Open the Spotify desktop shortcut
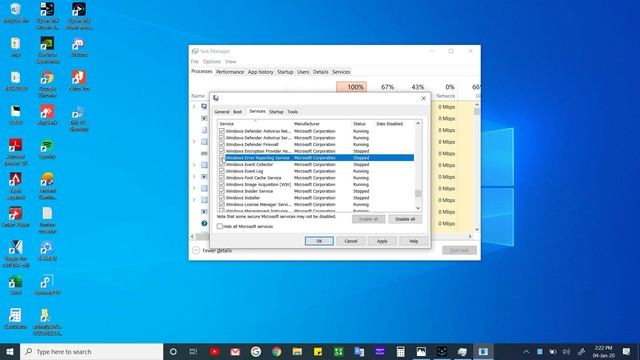Image resolution: width=640 pixels, height=360 pixels. coord(47,149)
